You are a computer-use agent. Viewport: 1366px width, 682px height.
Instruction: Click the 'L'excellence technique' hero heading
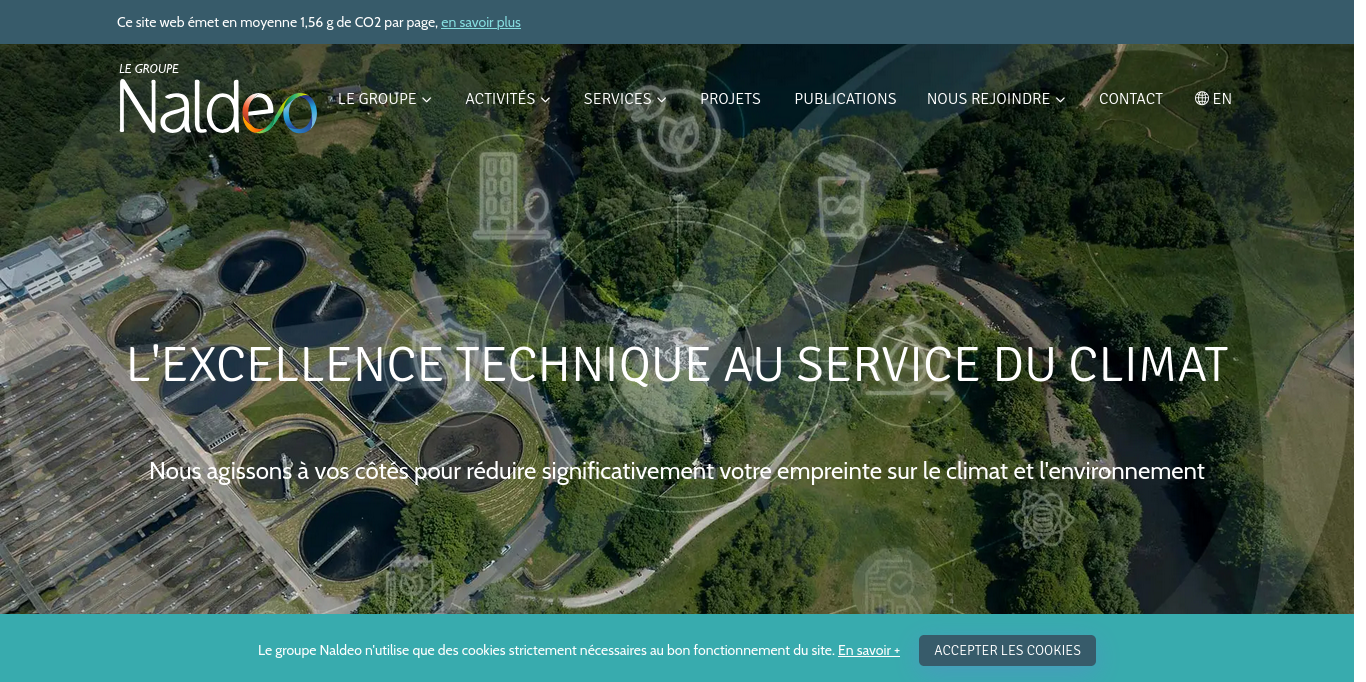(677, 365)
